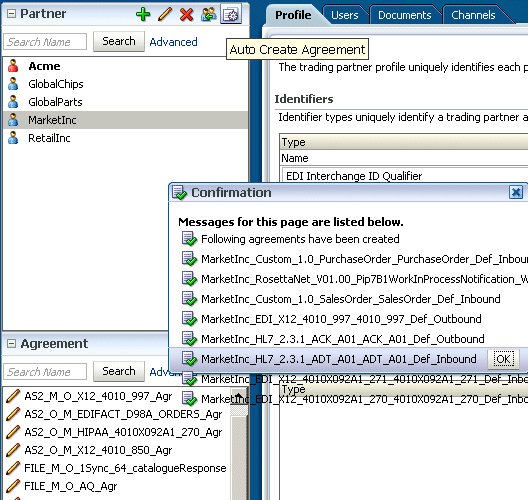Click OK in the Confirmation dialog
528x500 pixels.
[503, 359]
